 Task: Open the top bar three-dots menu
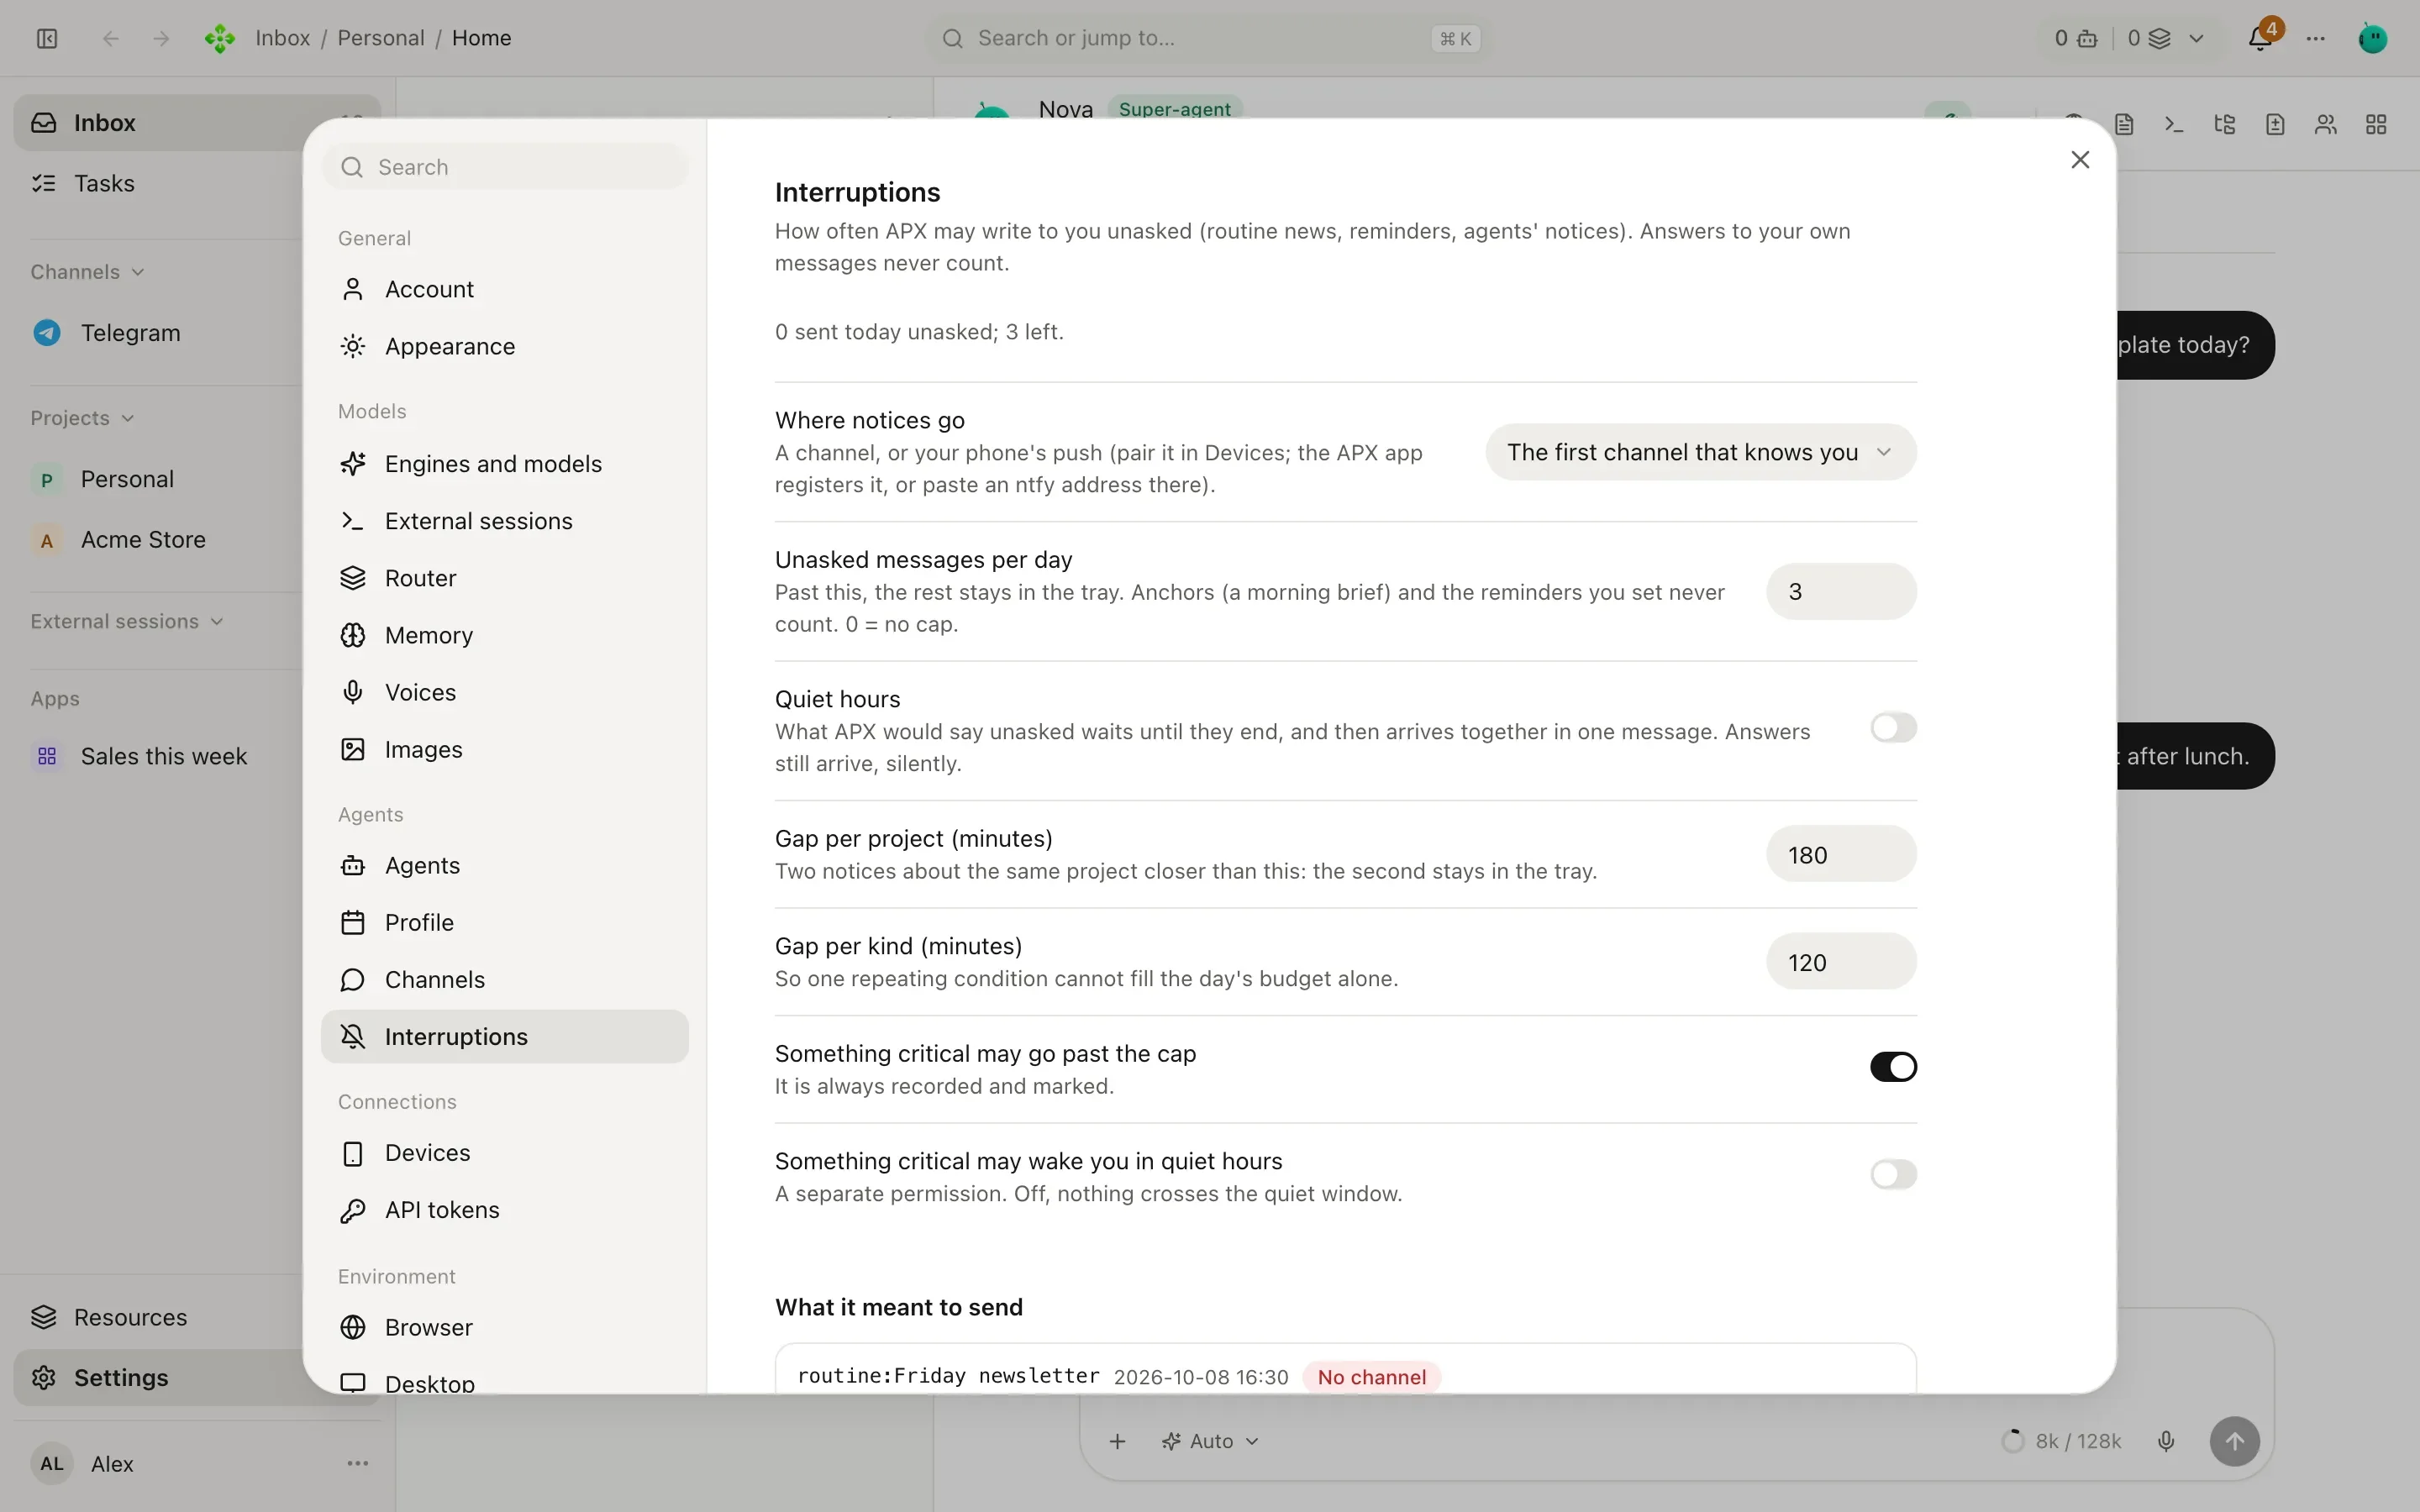[2316, 38]
